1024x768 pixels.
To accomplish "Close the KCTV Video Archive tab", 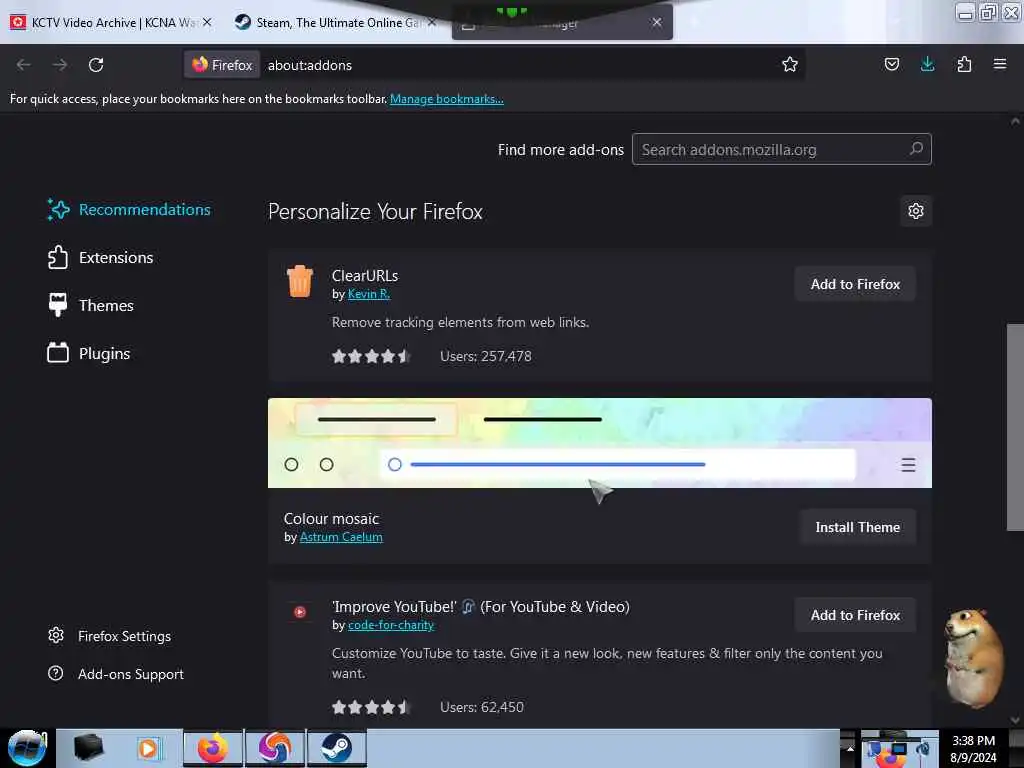I will click(207, 22).
